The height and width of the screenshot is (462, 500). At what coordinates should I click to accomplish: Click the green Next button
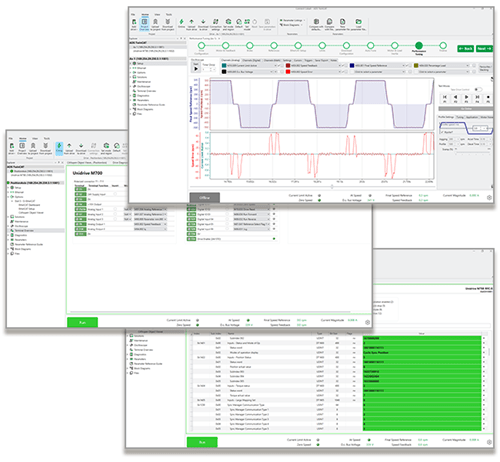point(484,49)
